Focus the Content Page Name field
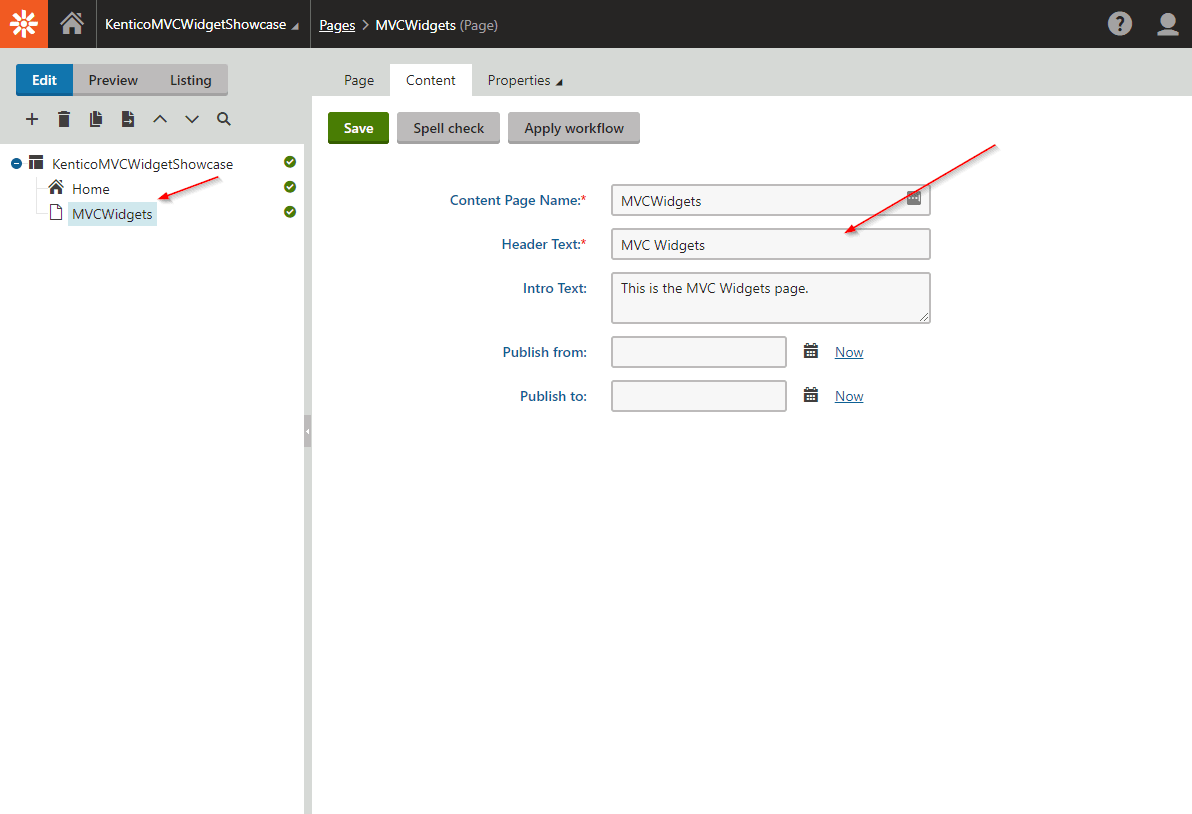This screenshot has height=814, width=1192. point(771,201)
